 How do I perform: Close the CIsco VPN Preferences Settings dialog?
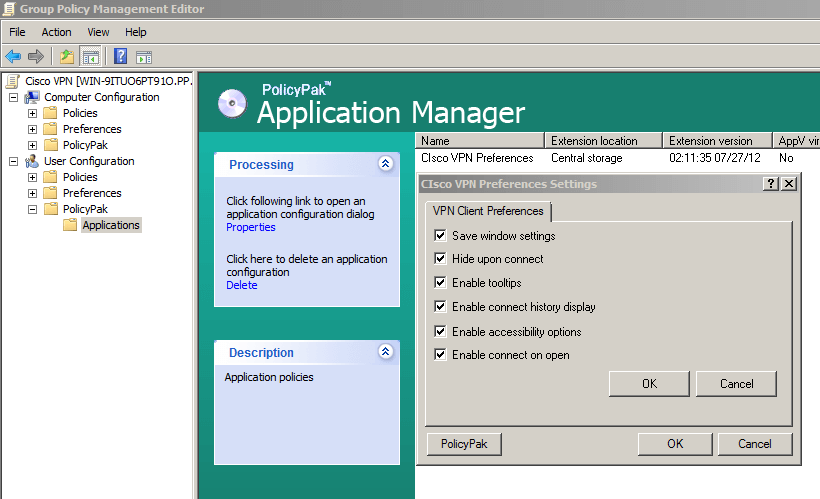(x=789, y=184)
